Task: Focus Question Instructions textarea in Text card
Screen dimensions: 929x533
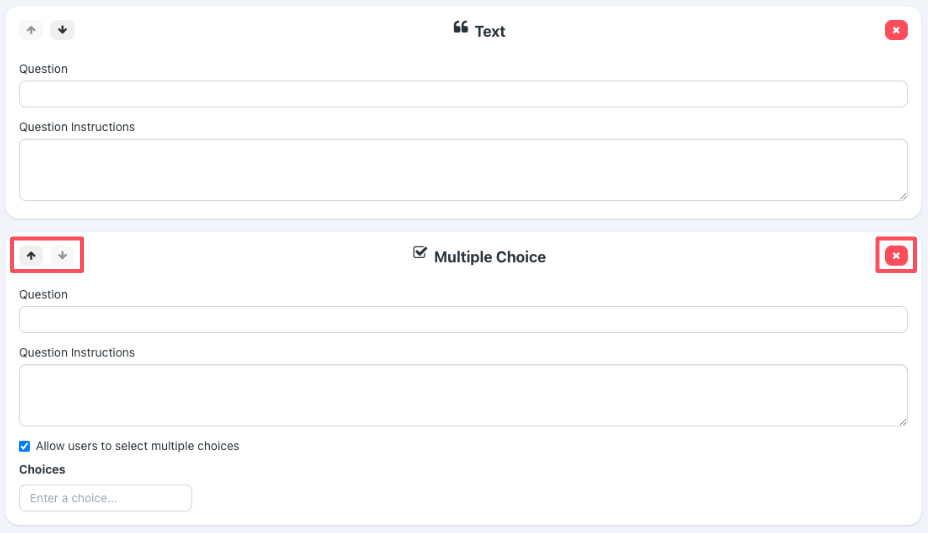Action: [x=463, y=170]
